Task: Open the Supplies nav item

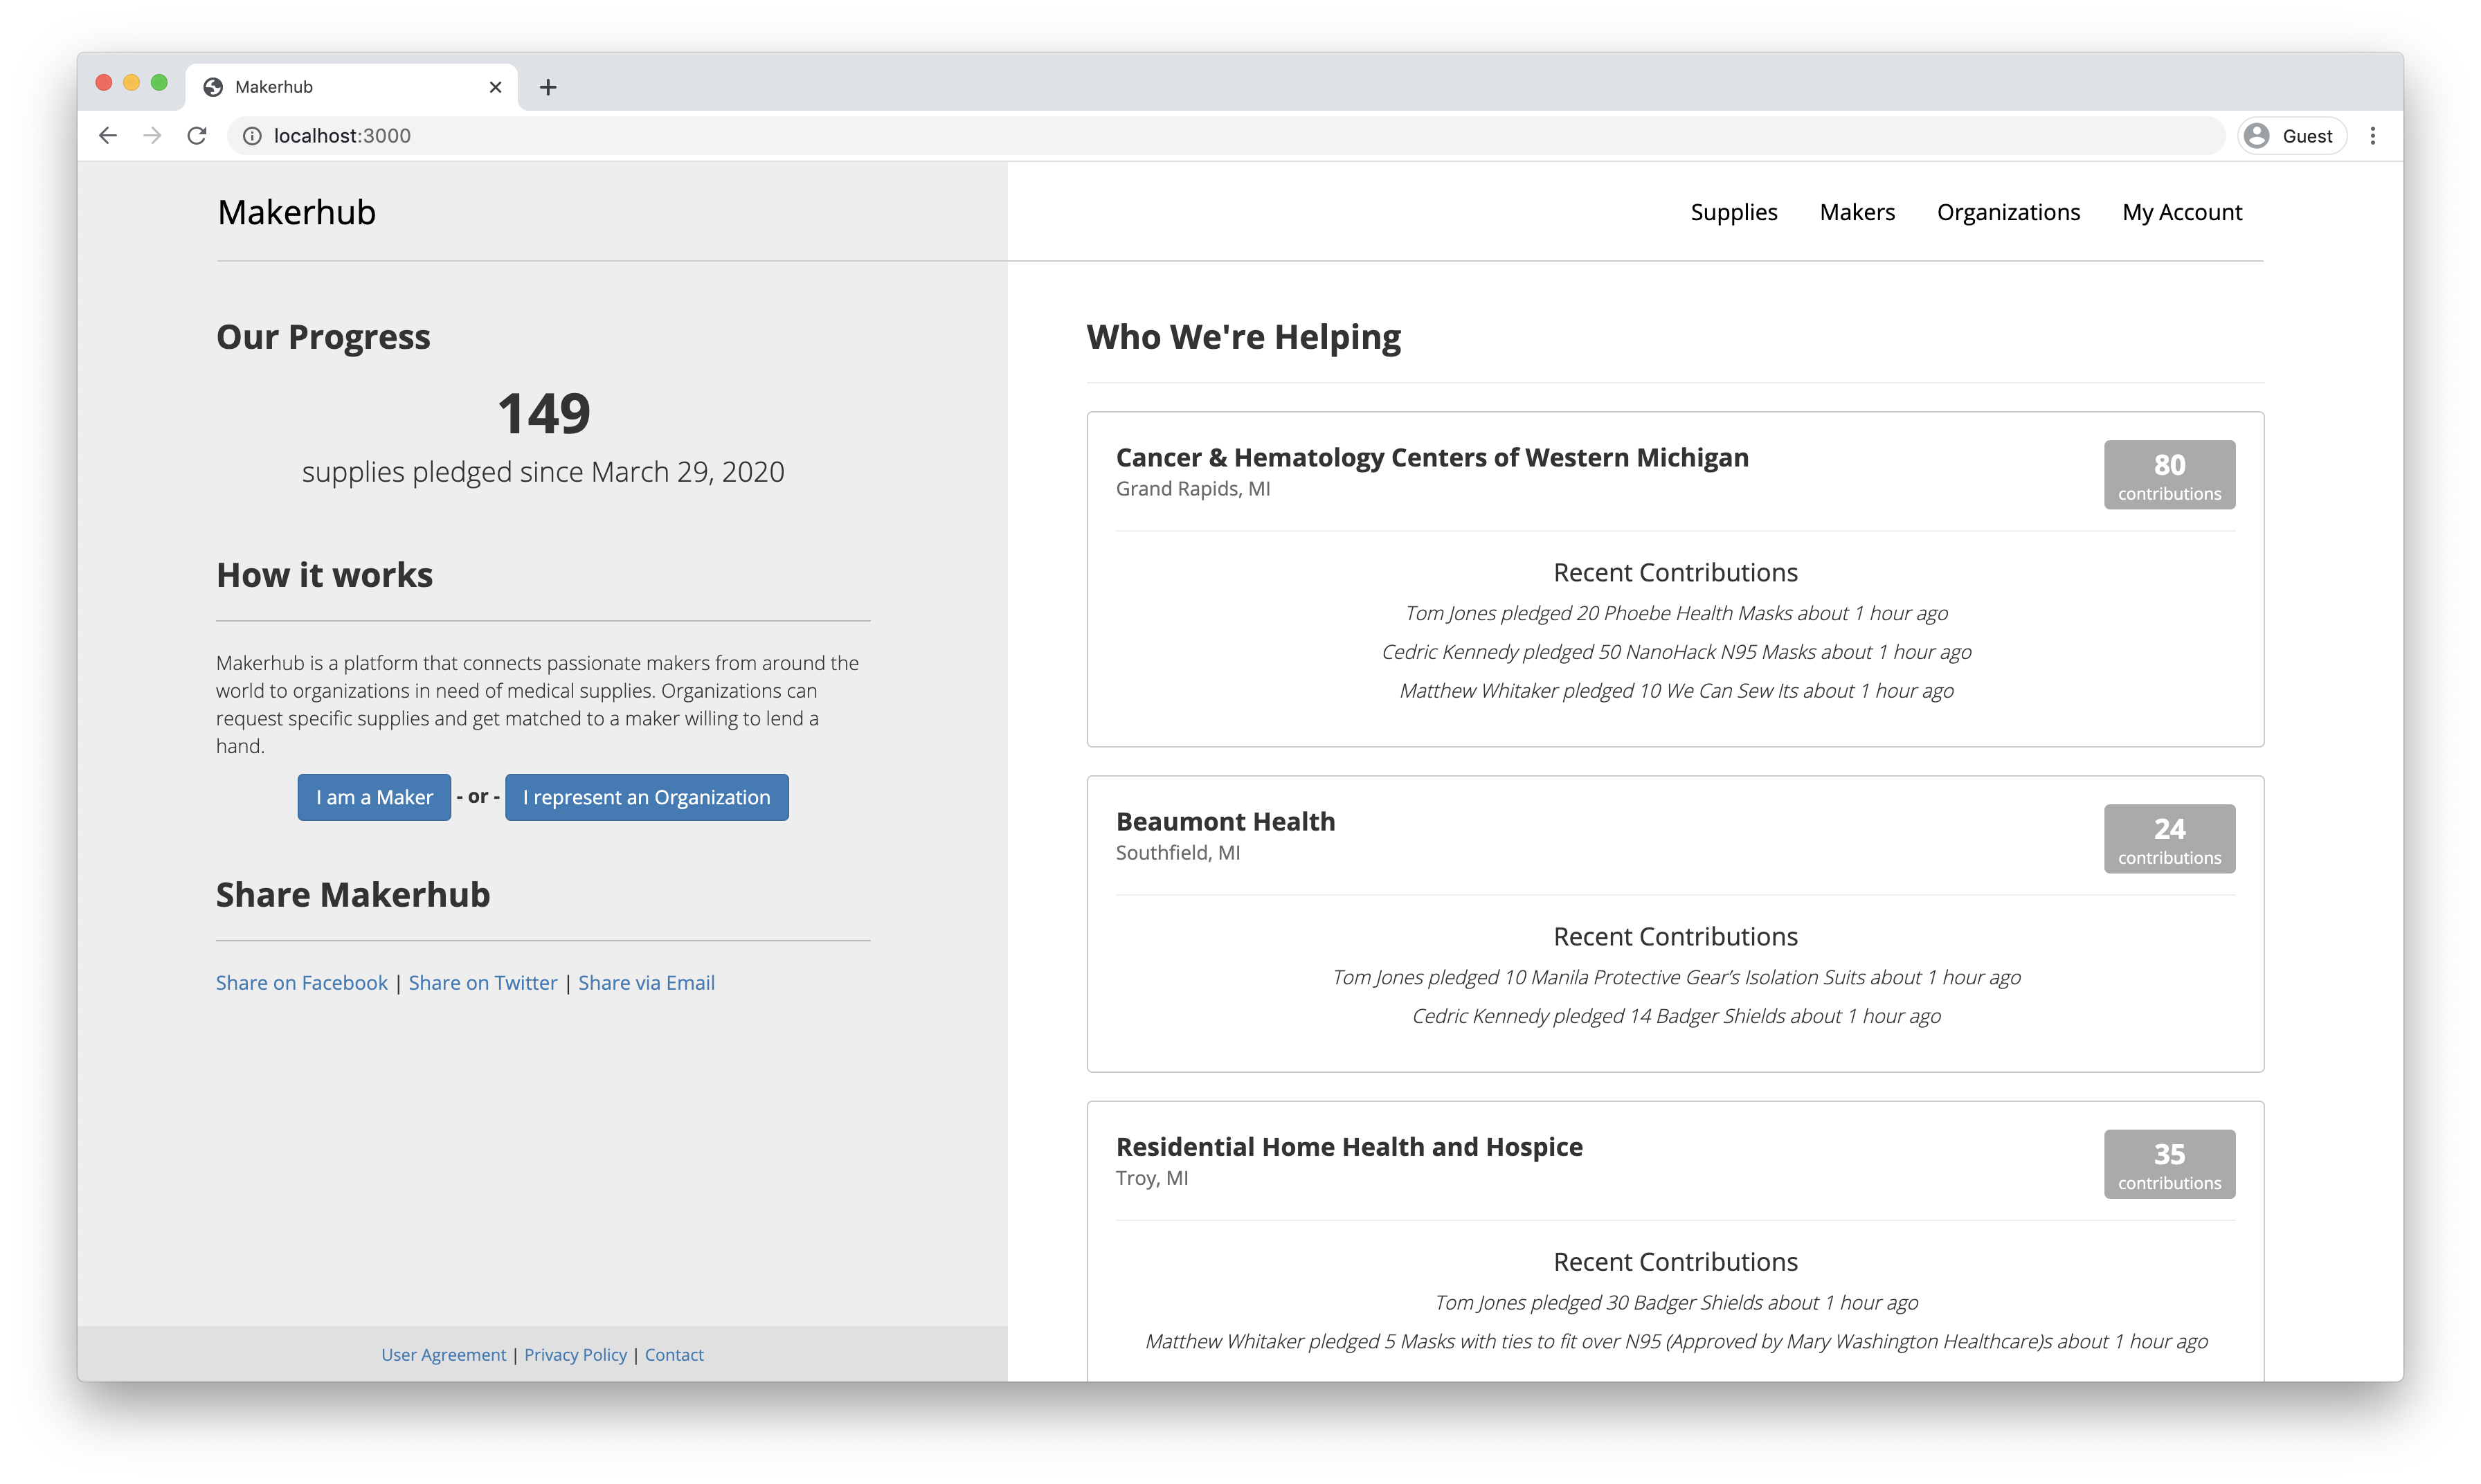Action: click(x=1733, y=212)
